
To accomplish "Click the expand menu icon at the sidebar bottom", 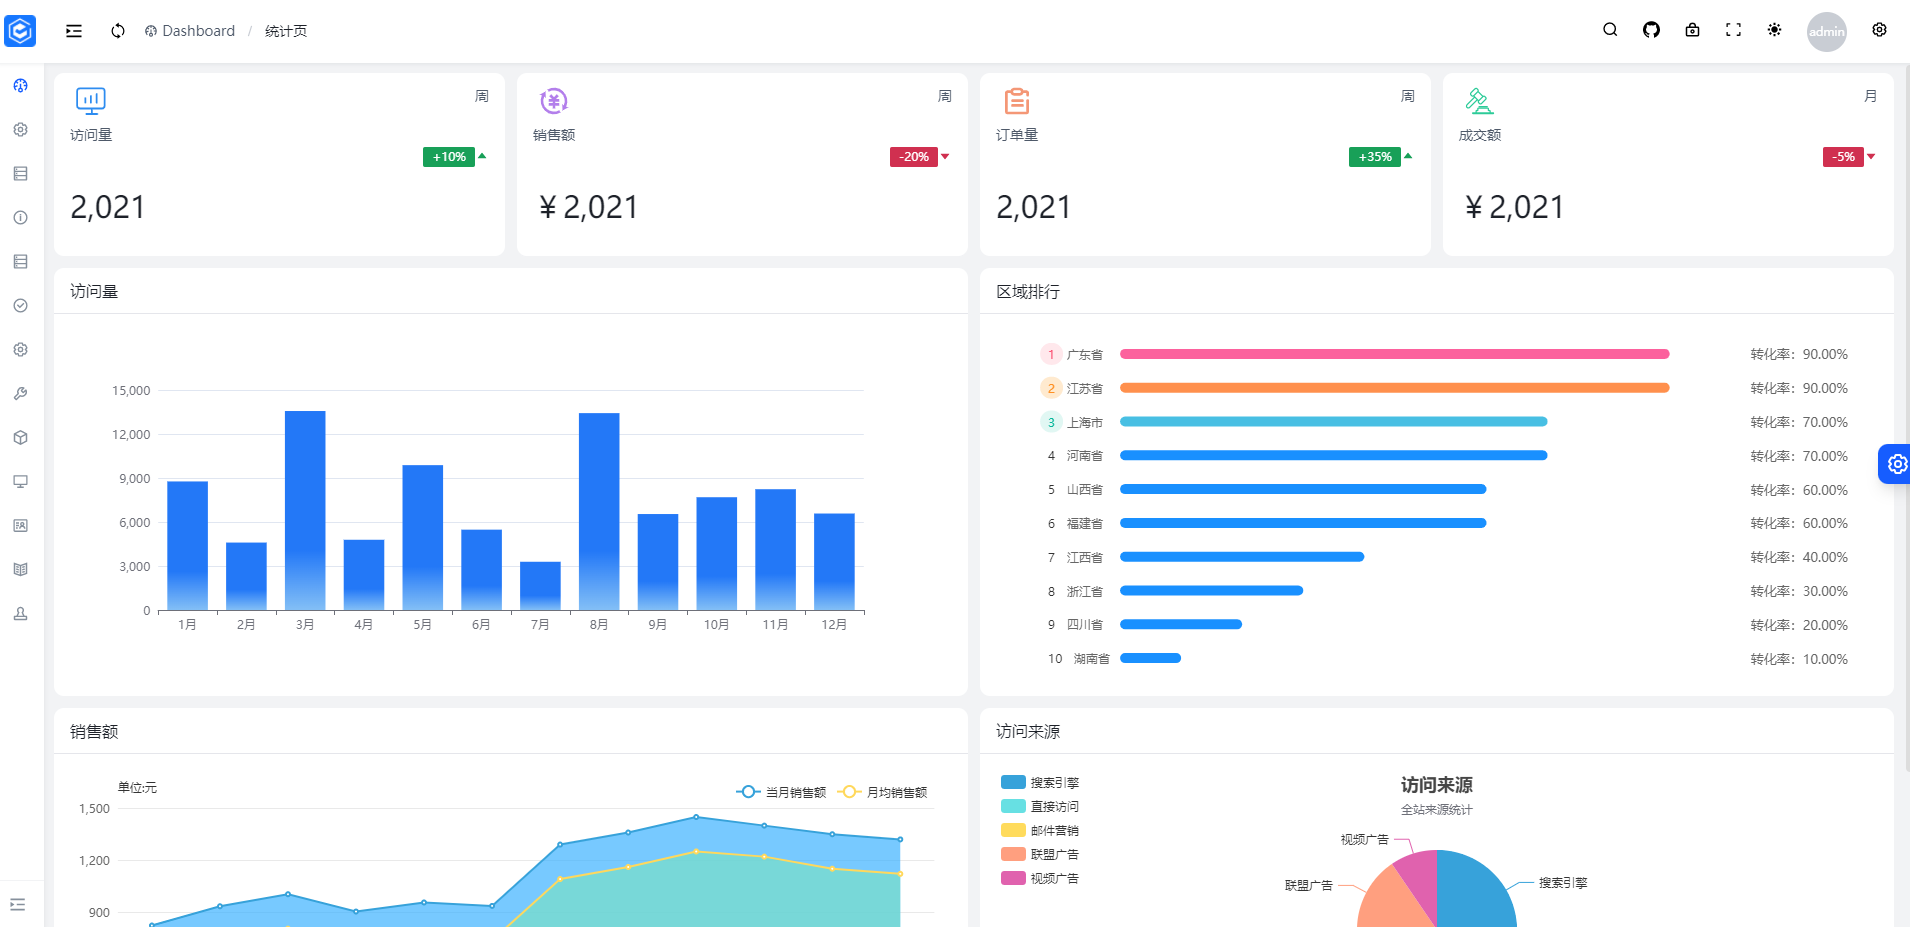I will [17, 905].
